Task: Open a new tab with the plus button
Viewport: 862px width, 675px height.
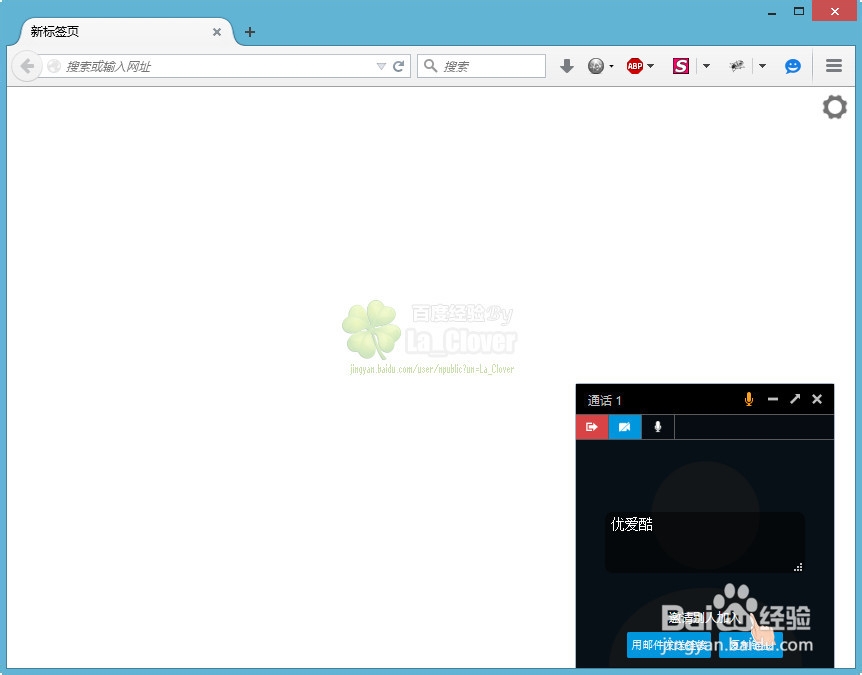Action: point(250,32)
